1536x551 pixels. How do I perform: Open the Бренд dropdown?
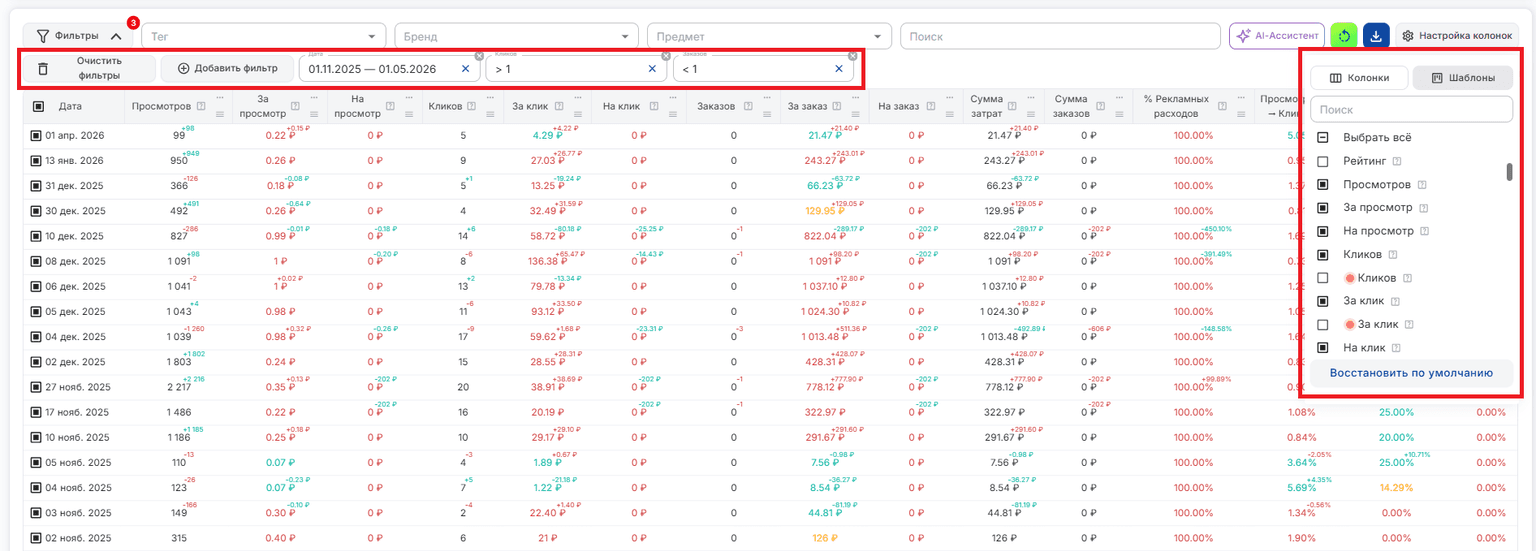[x=517, y=36]
